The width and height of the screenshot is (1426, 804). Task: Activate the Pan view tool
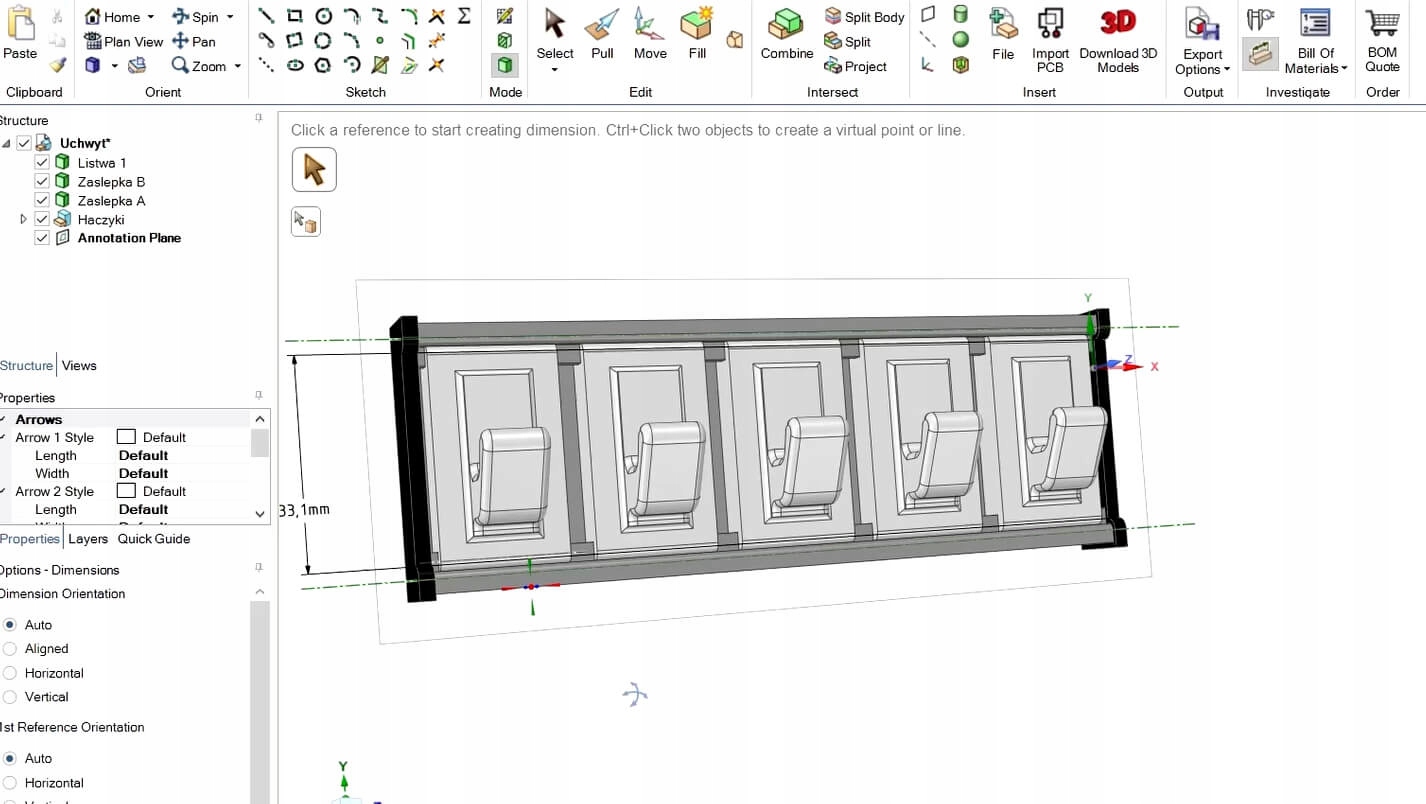click(x=194, y=41)
